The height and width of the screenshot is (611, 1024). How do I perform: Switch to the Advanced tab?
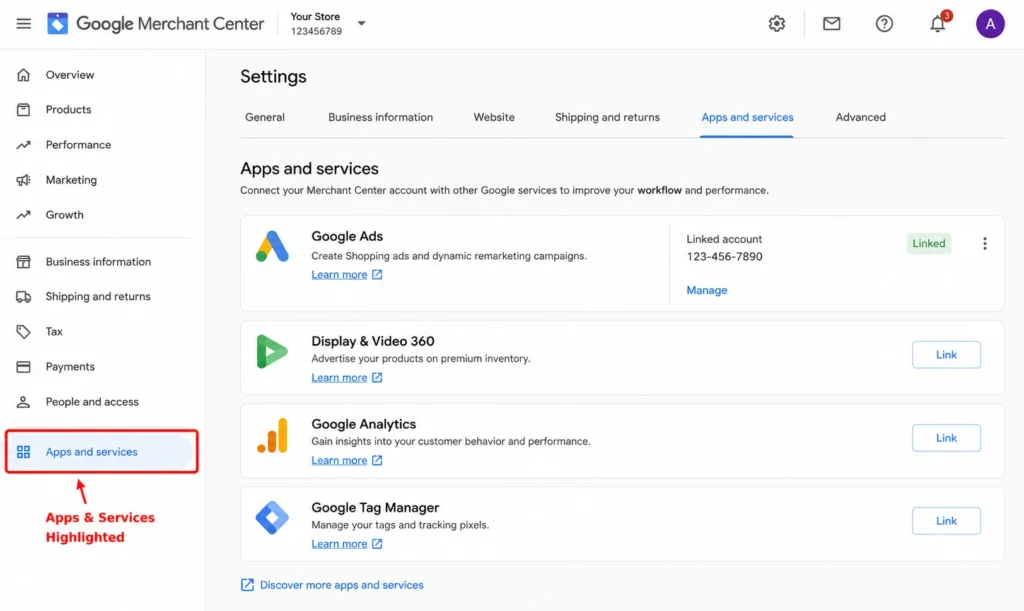click(x=860, y=118)
